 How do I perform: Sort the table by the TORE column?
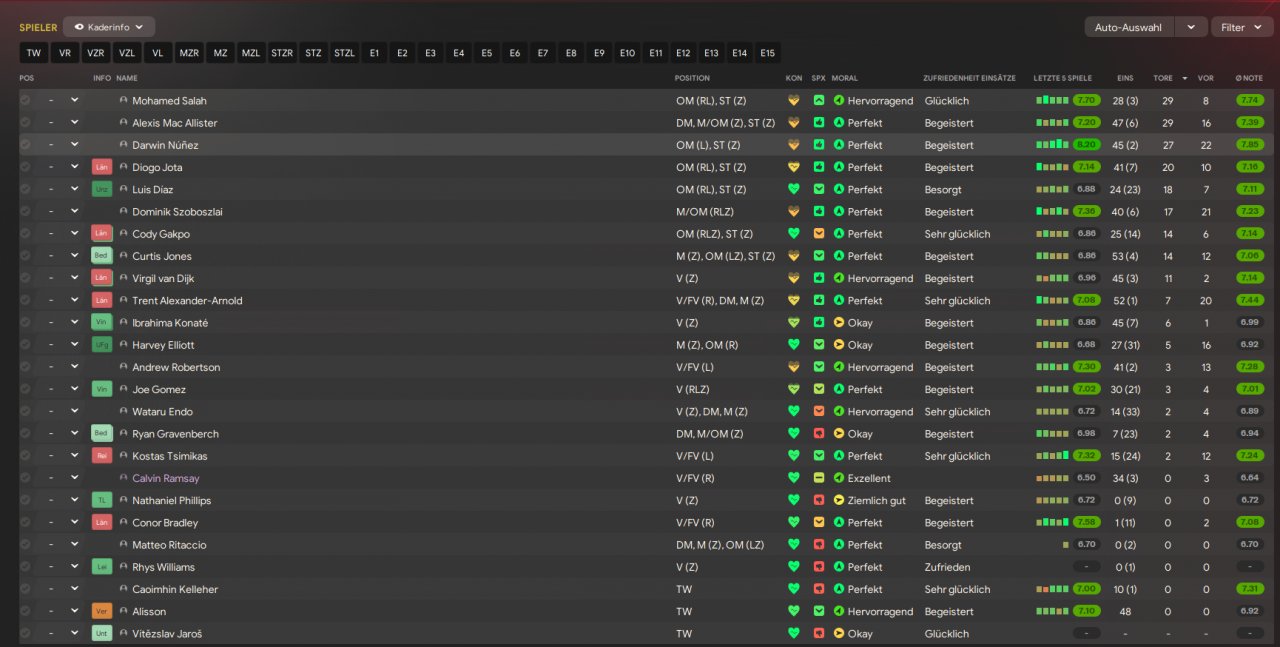(x=1163, y=78)
